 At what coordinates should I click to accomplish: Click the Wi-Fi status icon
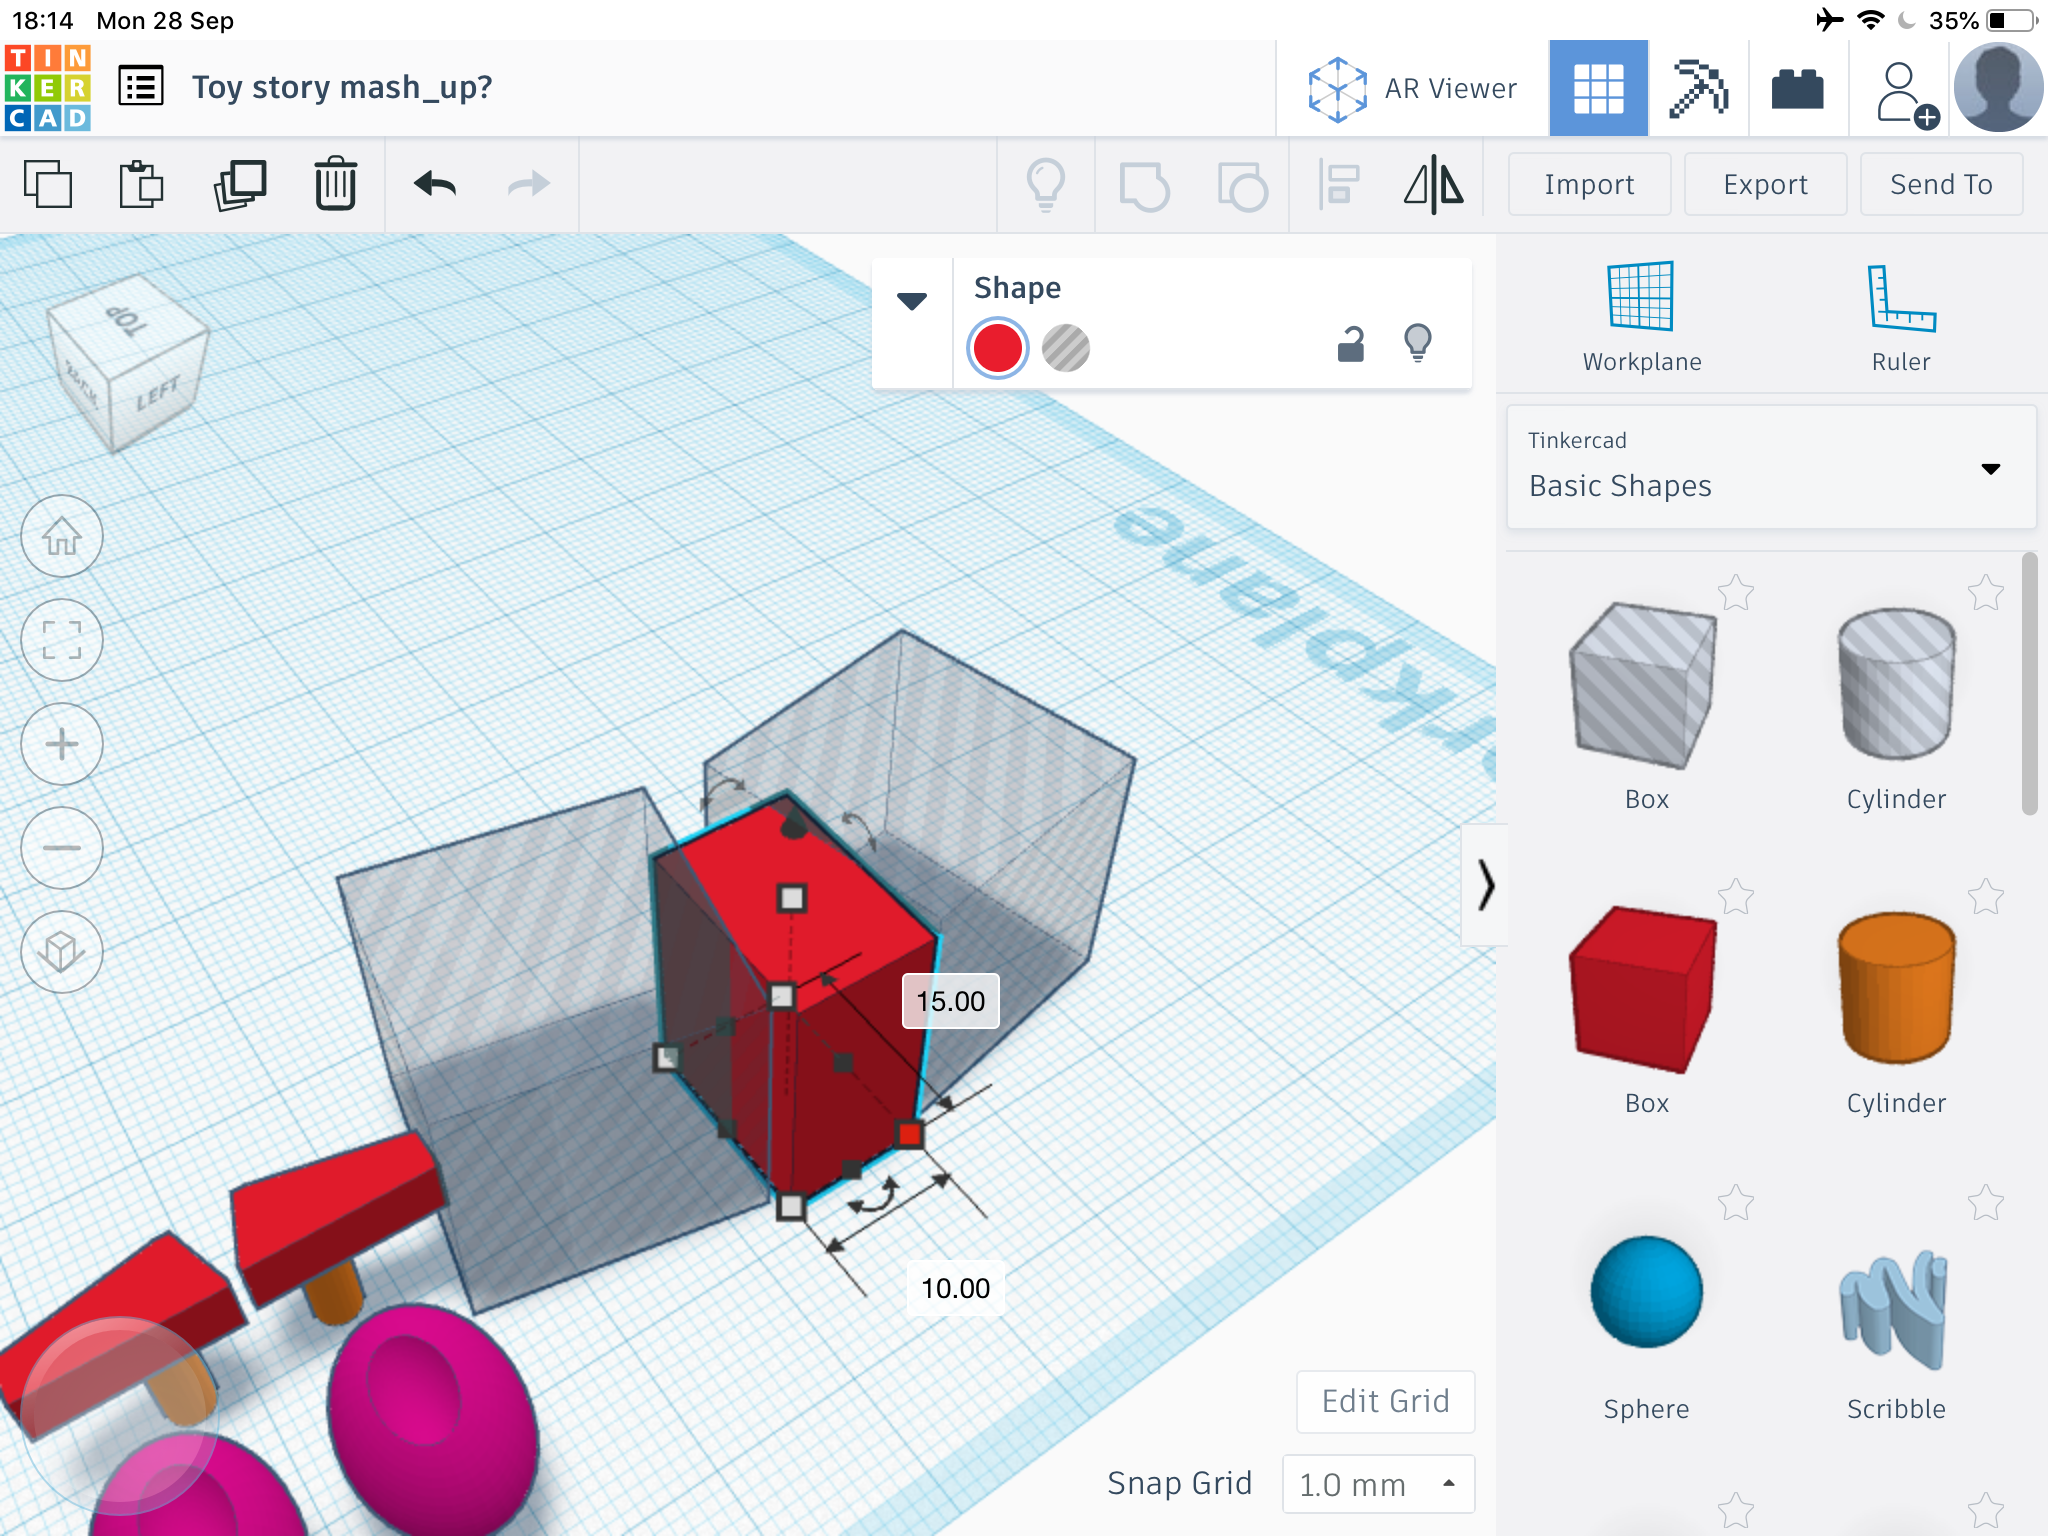coord(1870,19)
